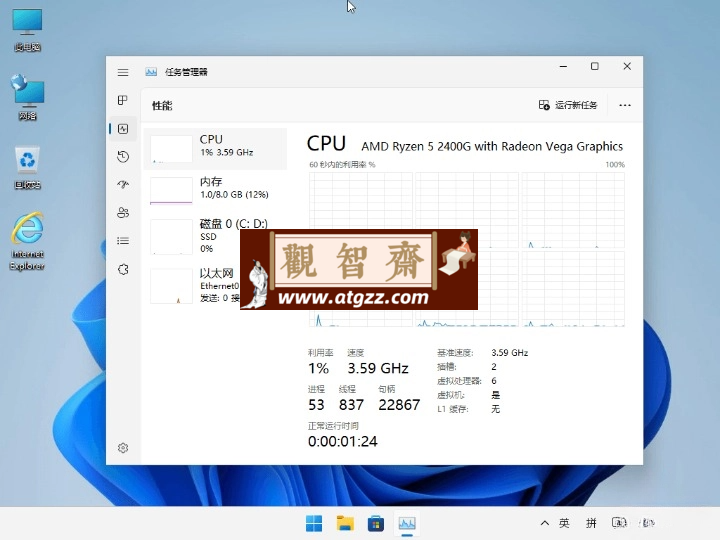Select the 磁盘 0 disk entry
Viewport: 720px width, 540px height.
(x=215, y=236)
